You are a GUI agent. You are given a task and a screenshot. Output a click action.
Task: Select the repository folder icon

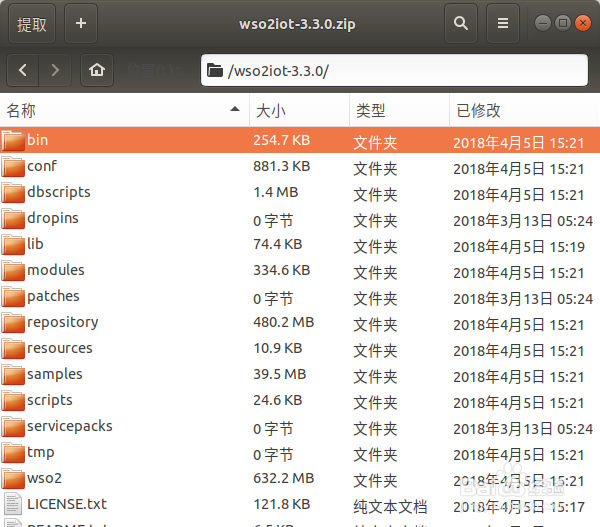coord(13,323)
